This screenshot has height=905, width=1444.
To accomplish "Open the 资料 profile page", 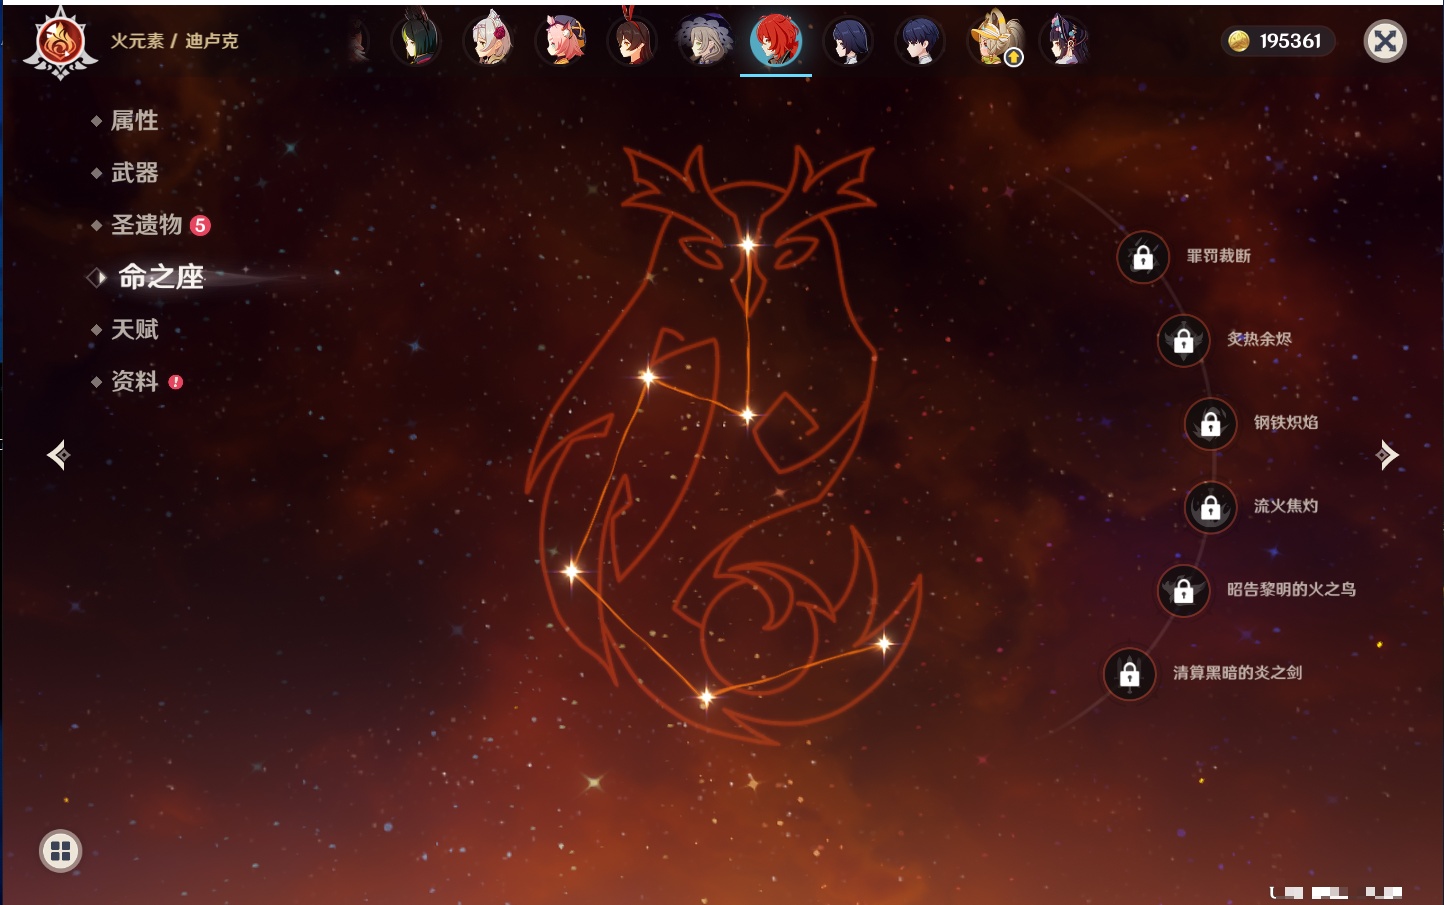I will [x=134, y=381].
